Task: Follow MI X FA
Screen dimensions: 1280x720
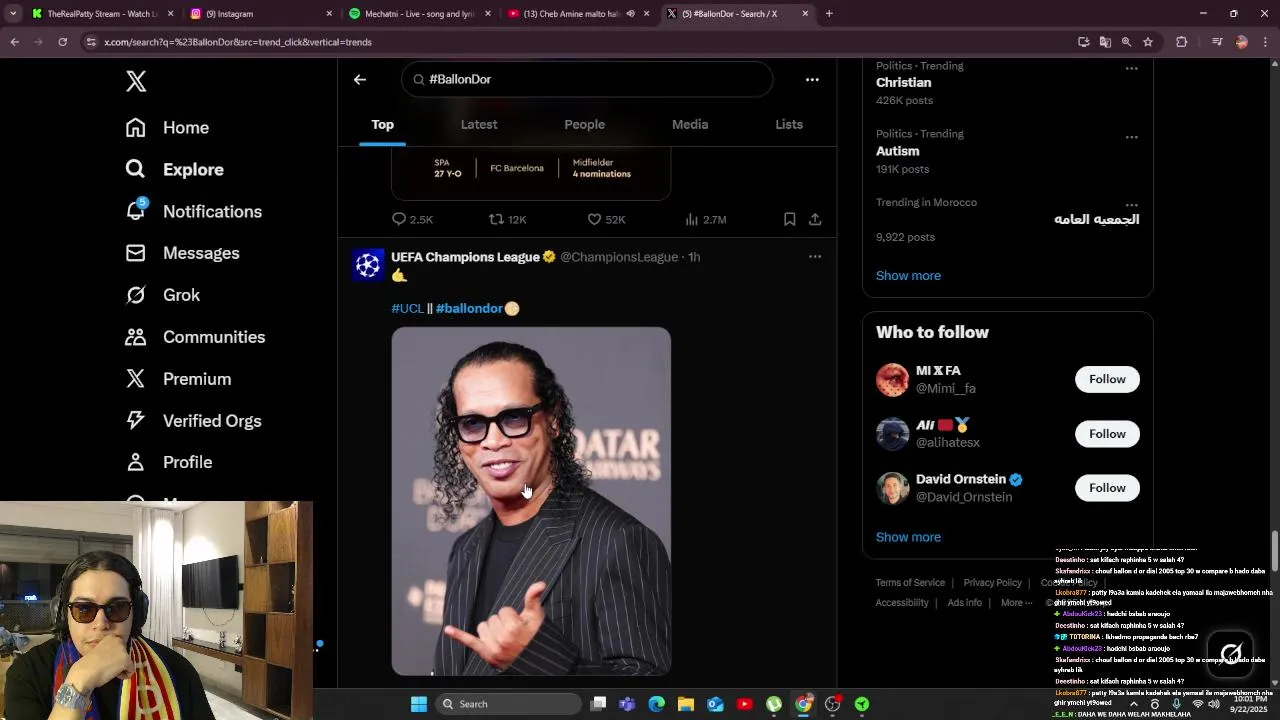Action: (x=1107, y=379)
